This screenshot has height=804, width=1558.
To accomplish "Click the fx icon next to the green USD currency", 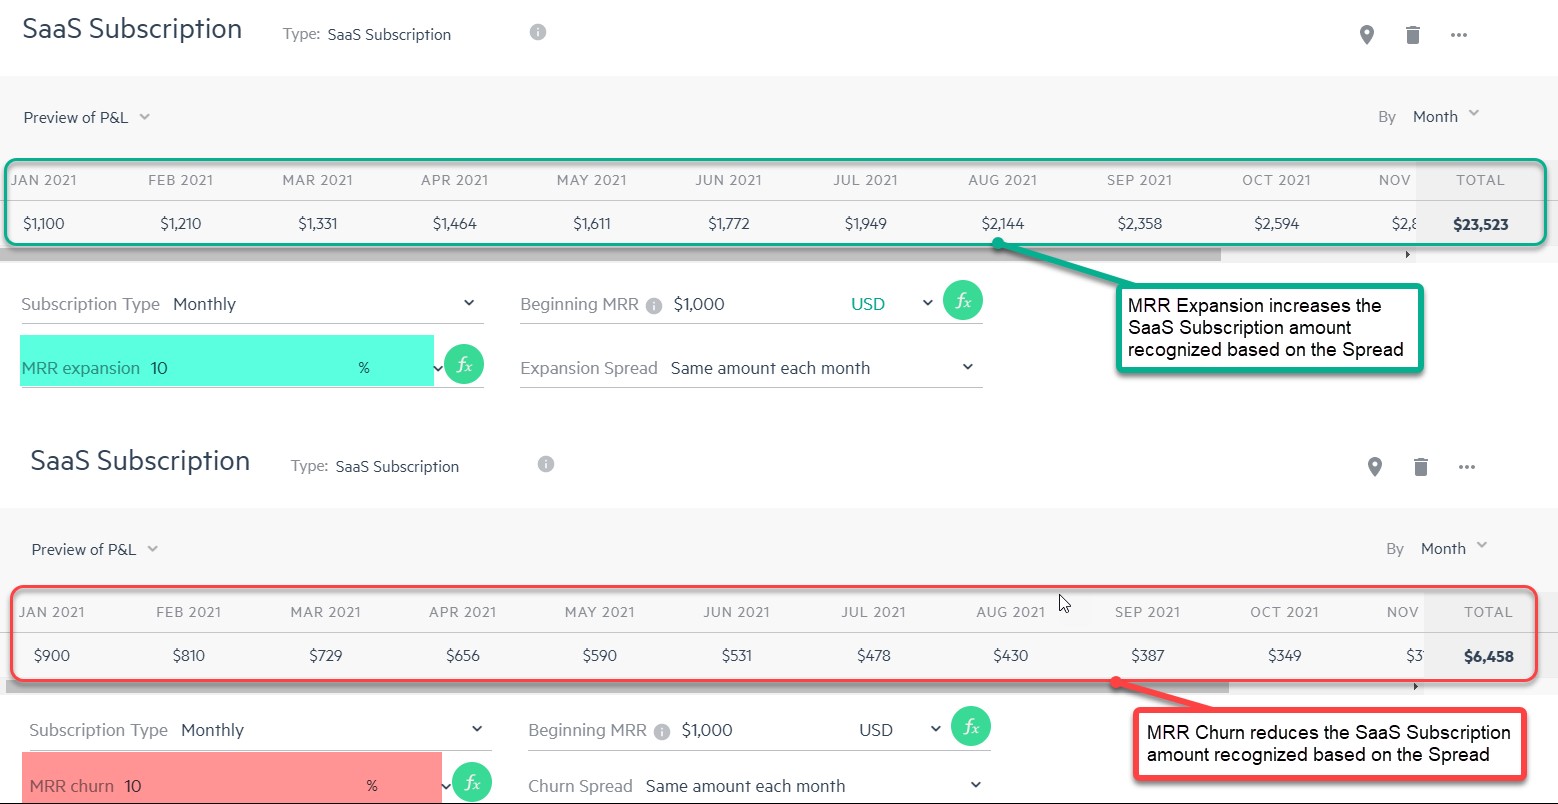I will [963, 301].
